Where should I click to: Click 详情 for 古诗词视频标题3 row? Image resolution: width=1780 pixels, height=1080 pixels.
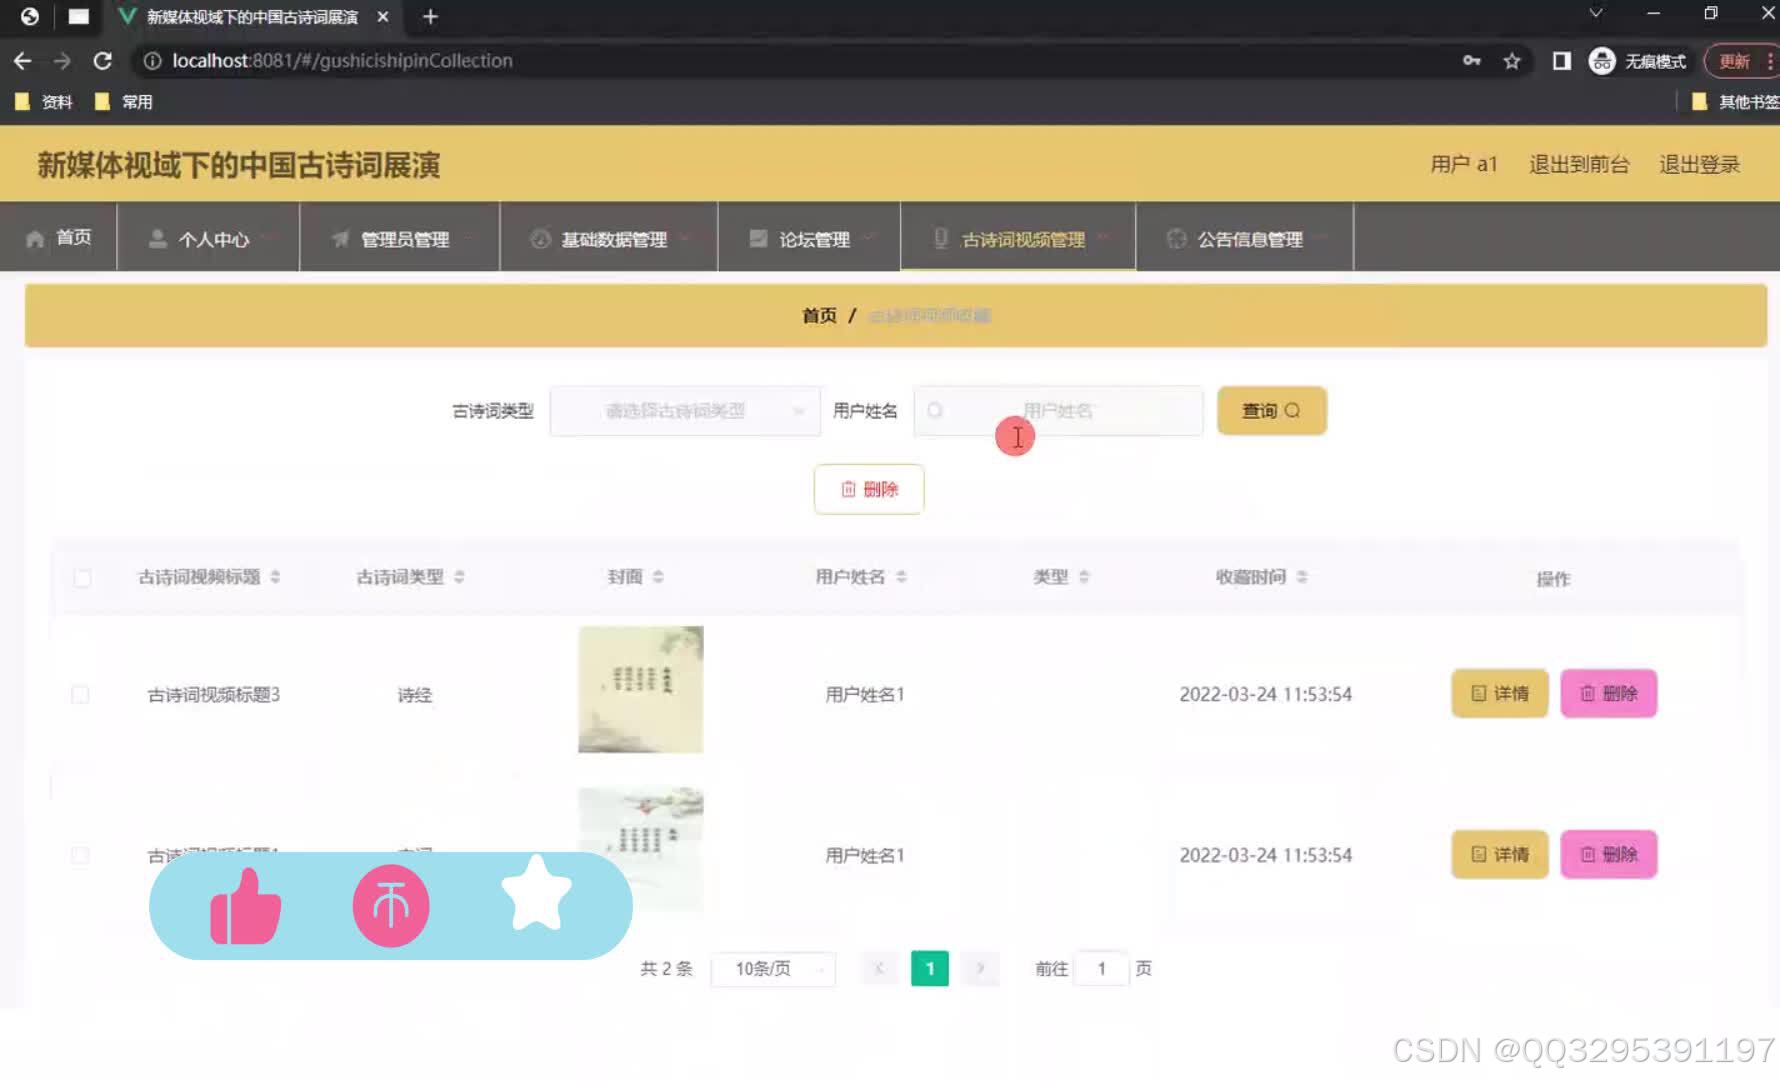click(1500, 694)
